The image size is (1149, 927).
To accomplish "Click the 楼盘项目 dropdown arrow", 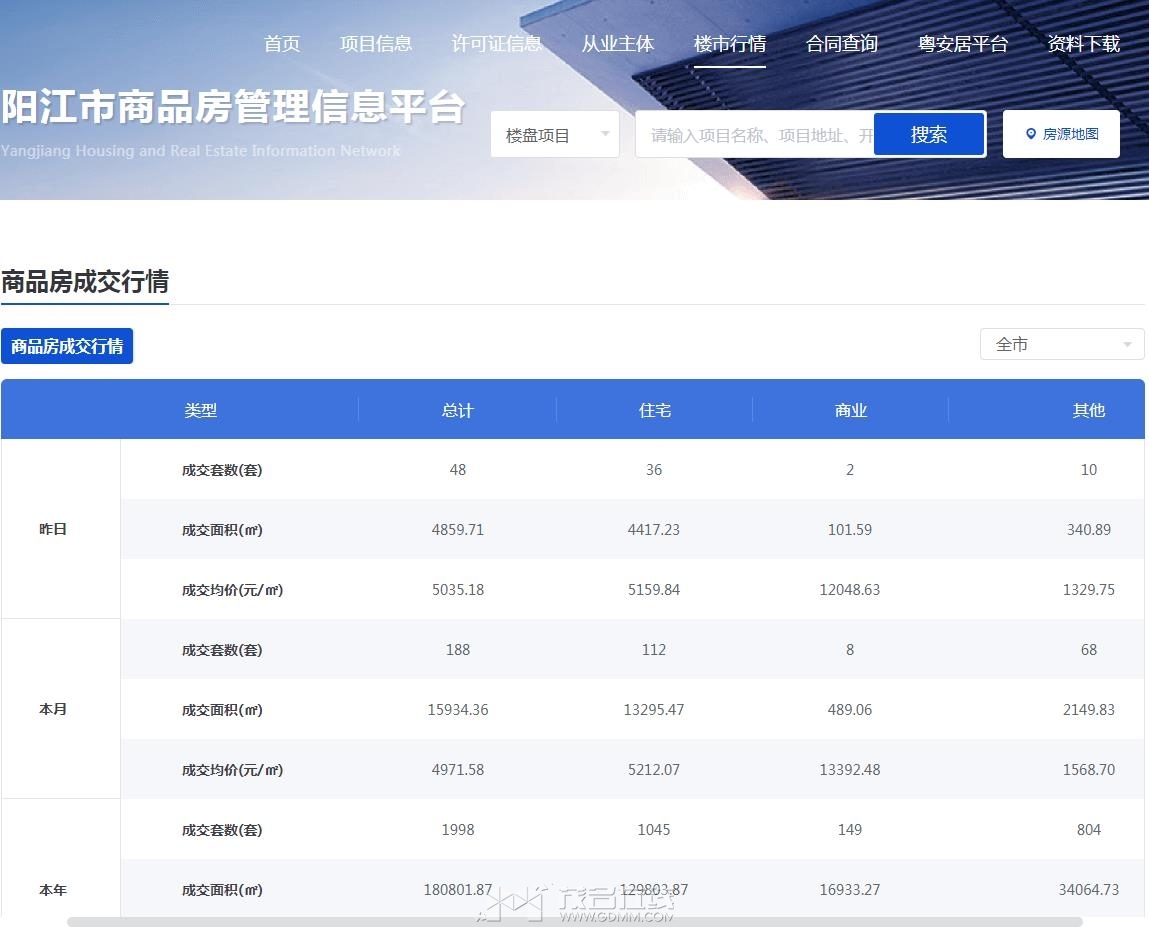I will [605, 133].
